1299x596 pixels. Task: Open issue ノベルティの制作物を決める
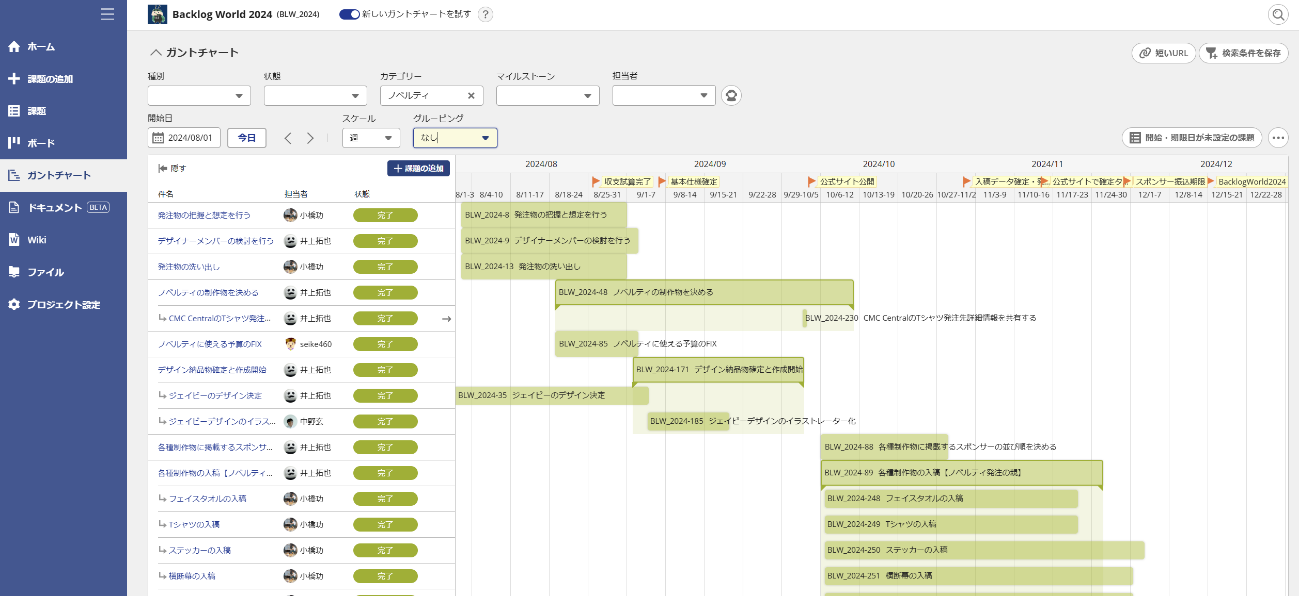coord(208,293)
